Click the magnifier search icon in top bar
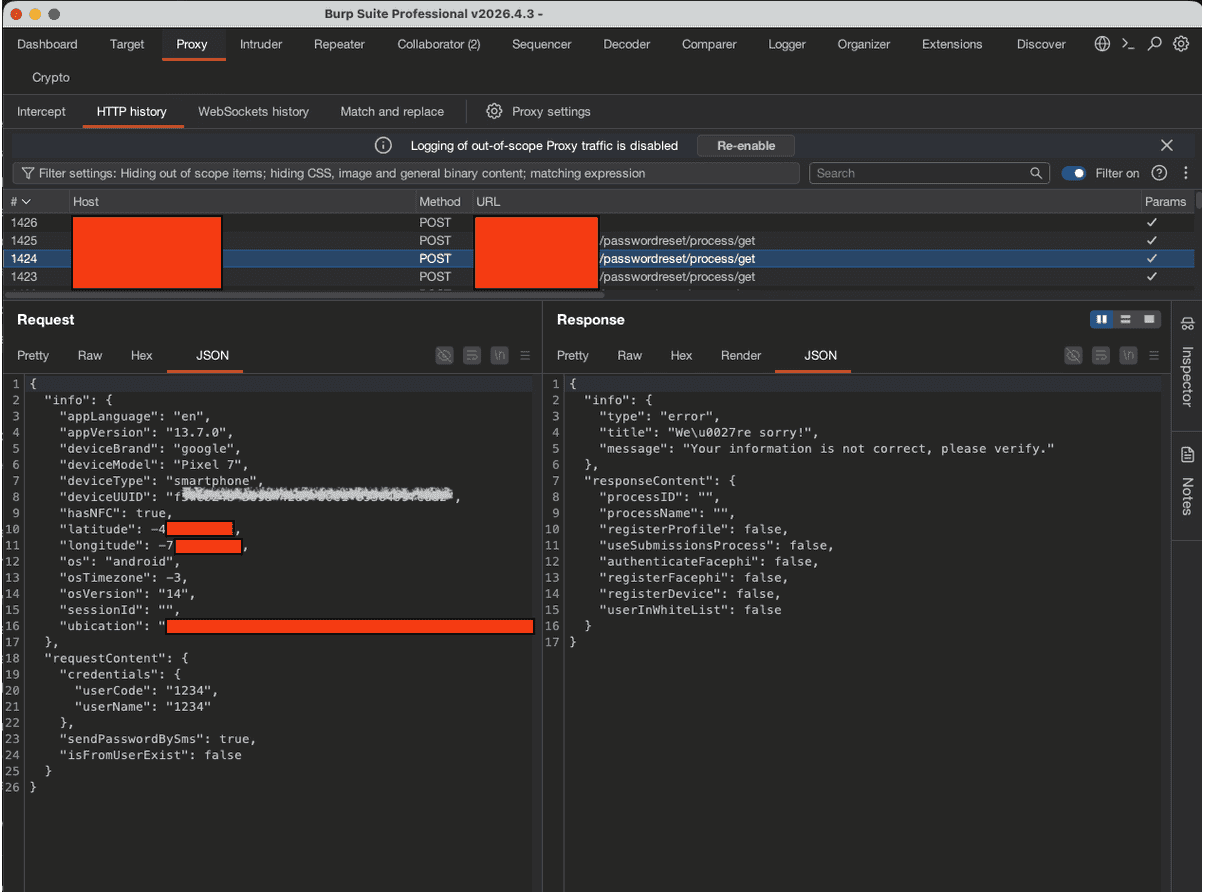The height and width of the screenshot is (894, 1206). pos(1155,44)
